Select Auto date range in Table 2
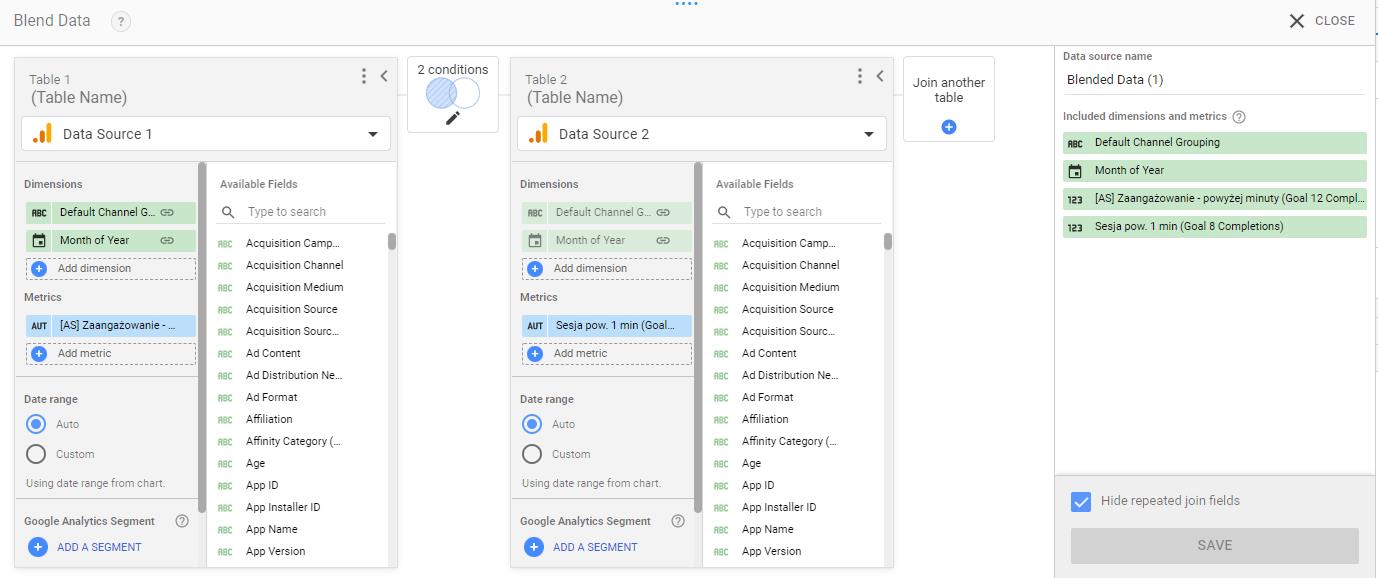 click(533, 424)
